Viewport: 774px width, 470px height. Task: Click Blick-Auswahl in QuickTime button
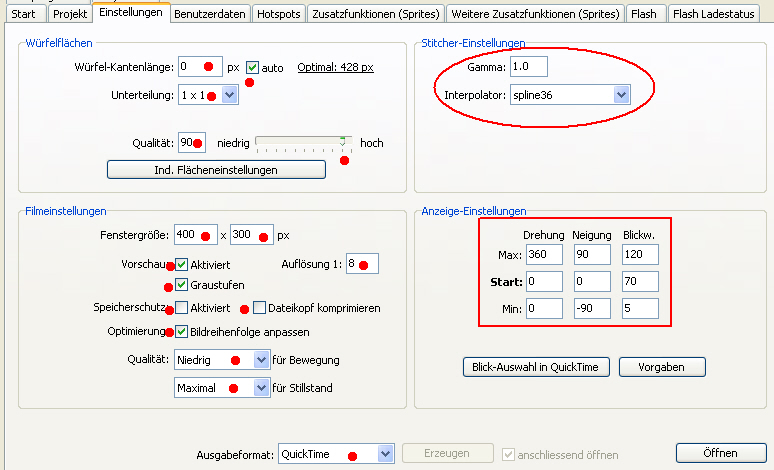(x=537, y=367)
